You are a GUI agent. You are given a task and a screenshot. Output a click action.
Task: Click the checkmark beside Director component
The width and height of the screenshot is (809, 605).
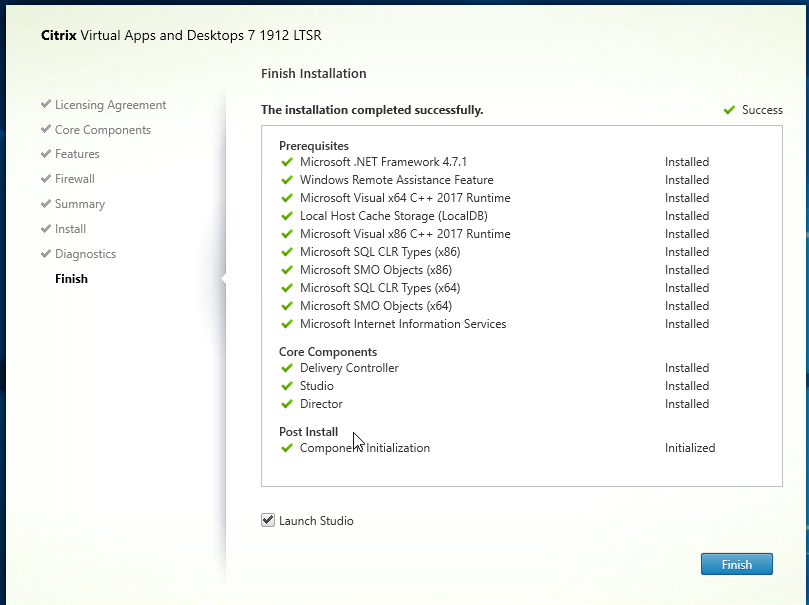[287, 404]
